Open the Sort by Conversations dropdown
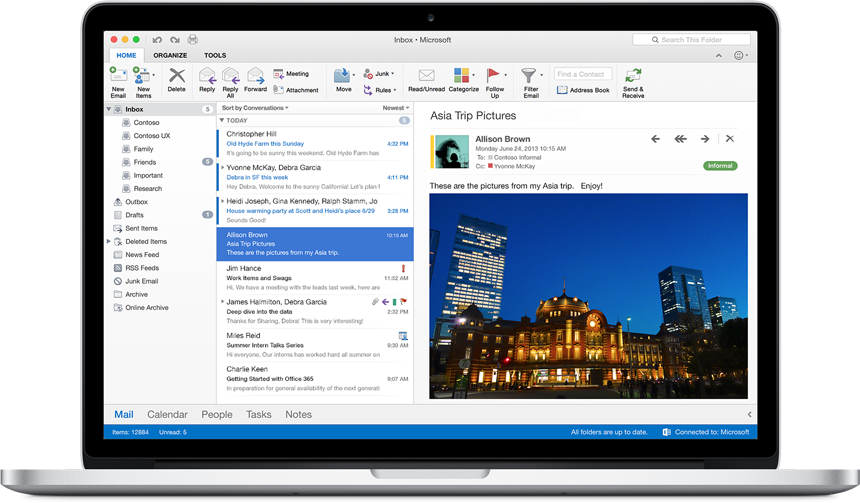Screen dimensions: 860x503 pyautogui.click(x=255, y=108)
